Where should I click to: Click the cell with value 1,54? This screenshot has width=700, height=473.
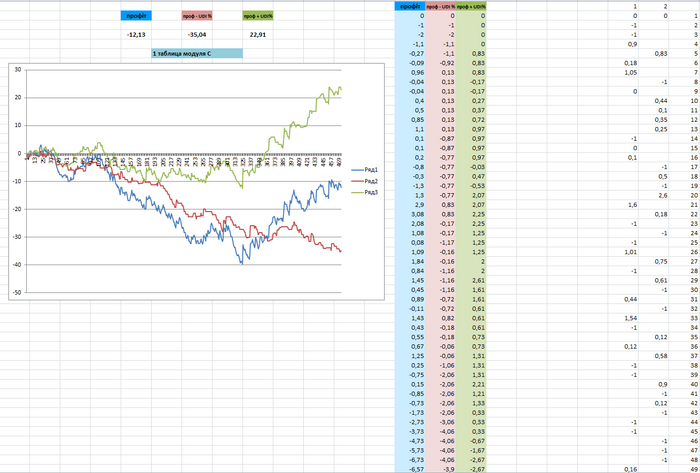click(x=623, y=318)
